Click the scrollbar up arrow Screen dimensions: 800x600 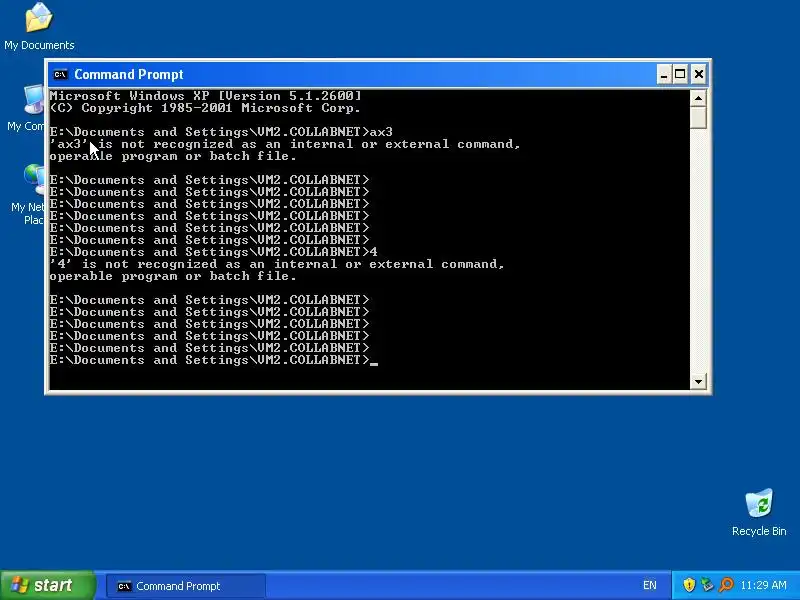pyautogui.click(x=698, y=97)
